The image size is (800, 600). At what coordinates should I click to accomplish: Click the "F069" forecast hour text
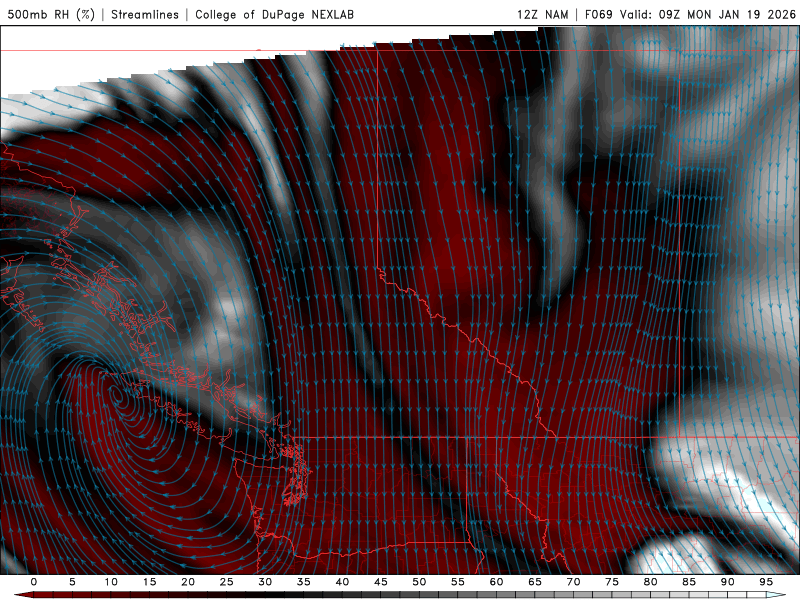pyautogui.click(x=598, y=15)
